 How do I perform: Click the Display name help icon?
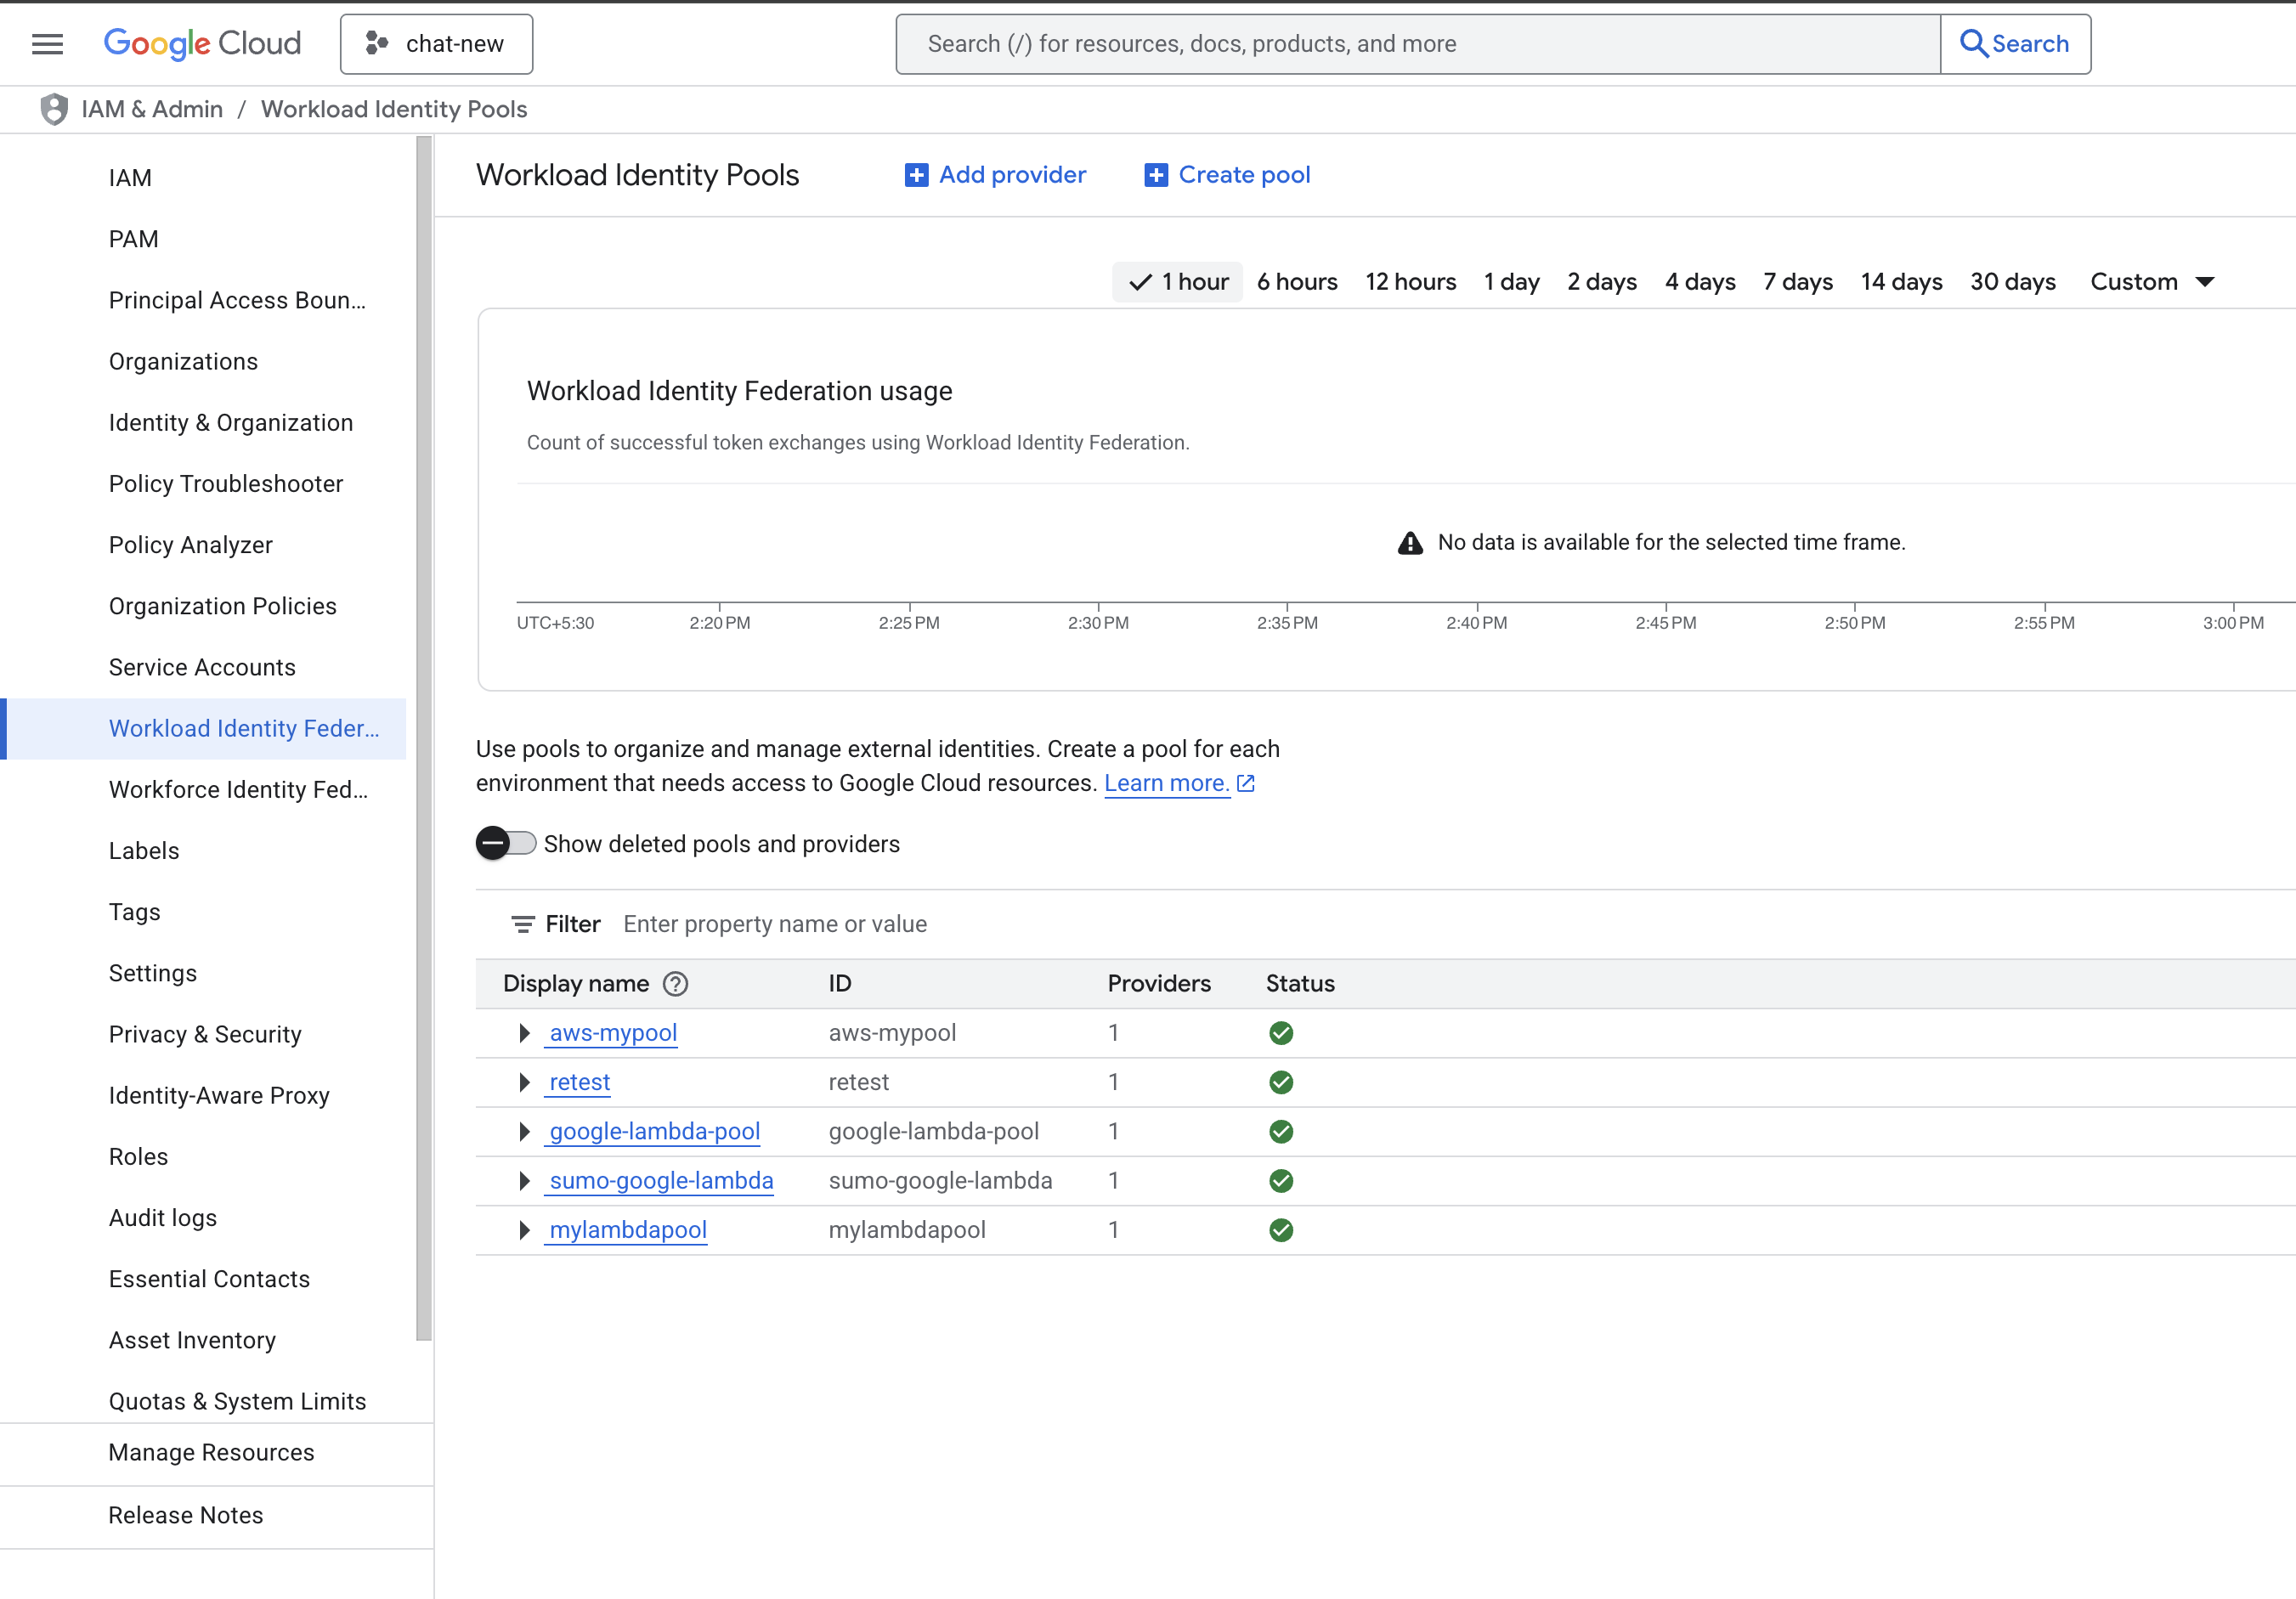676,984
